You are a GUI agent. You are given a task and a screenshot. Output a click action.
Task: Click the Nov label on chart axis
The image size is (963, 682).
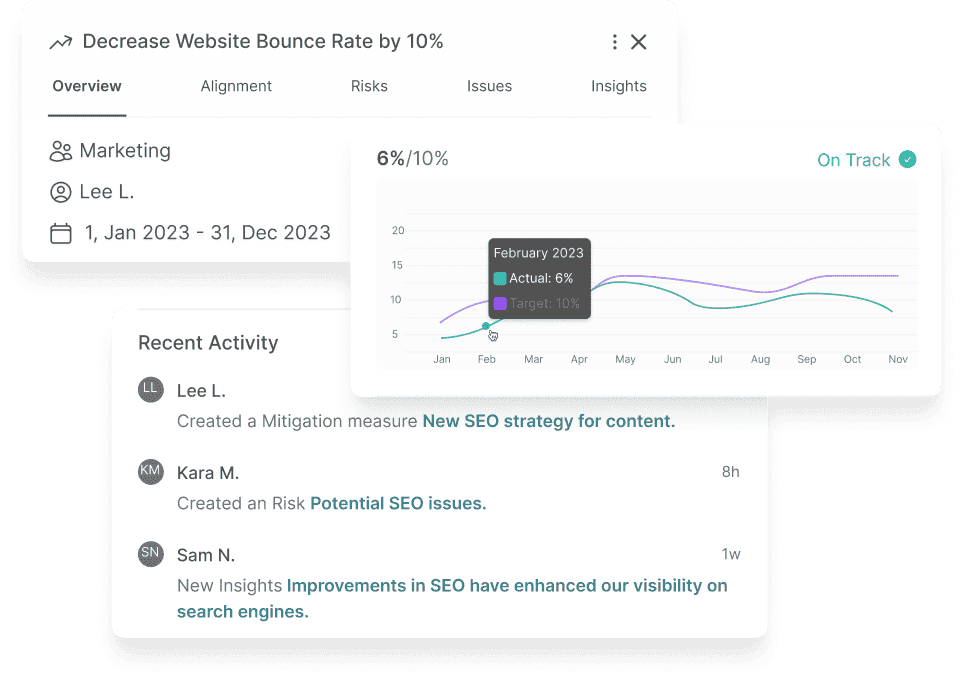coord(898,359)
